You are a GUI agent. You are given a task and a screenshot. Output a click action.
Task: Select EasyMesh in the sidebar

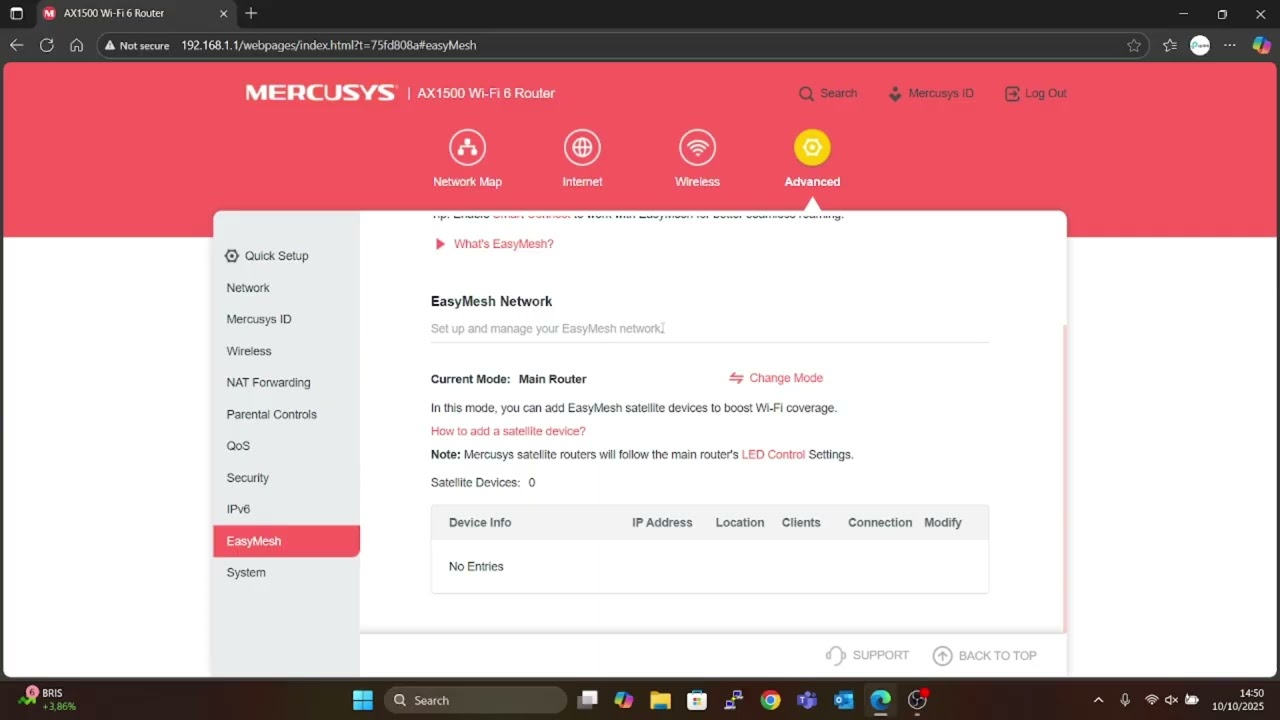click(x=286, y=541)
